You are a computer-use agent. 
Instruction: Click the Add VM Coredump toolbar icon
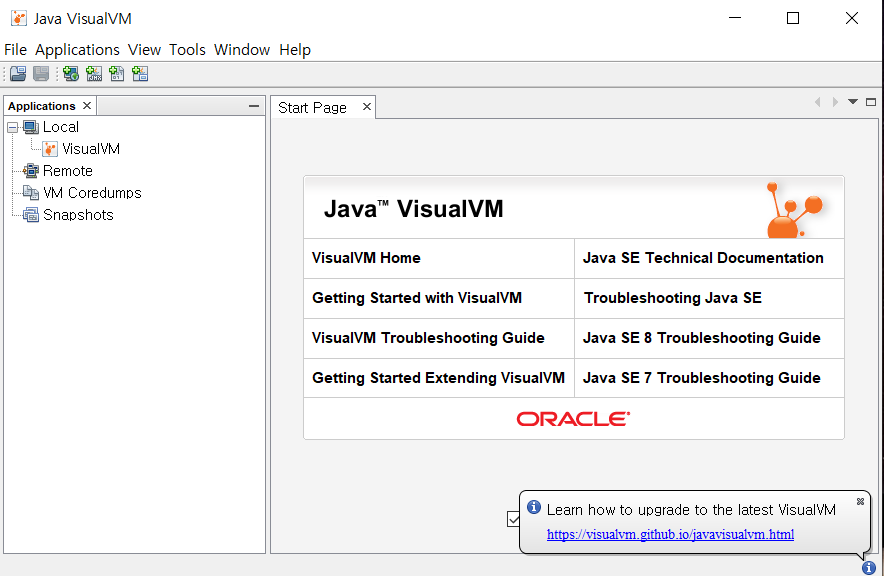[117, 74]
